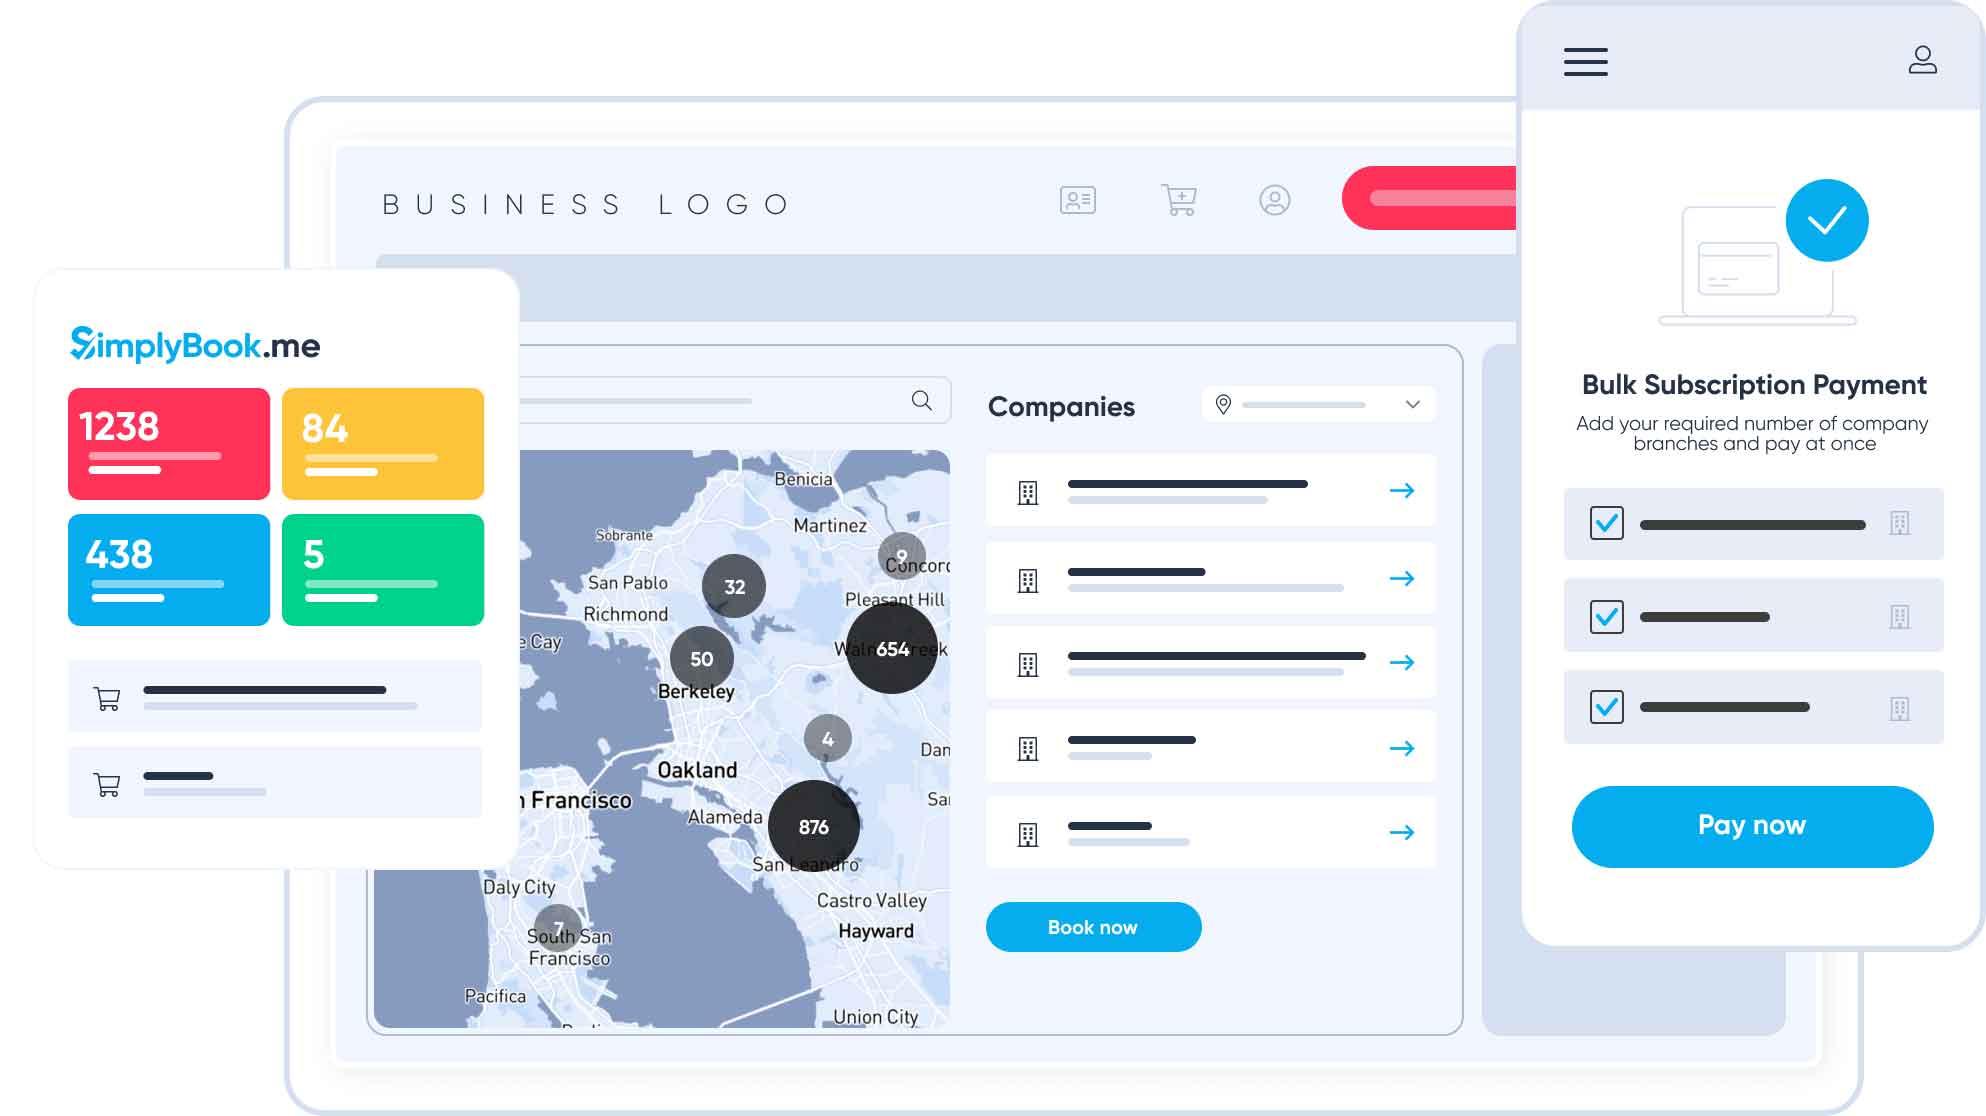Open the hamburger menu in mobile panel
The height and width of the screenshot is (1116, 1986).
pyautogui.click(x=1585, y=61)
